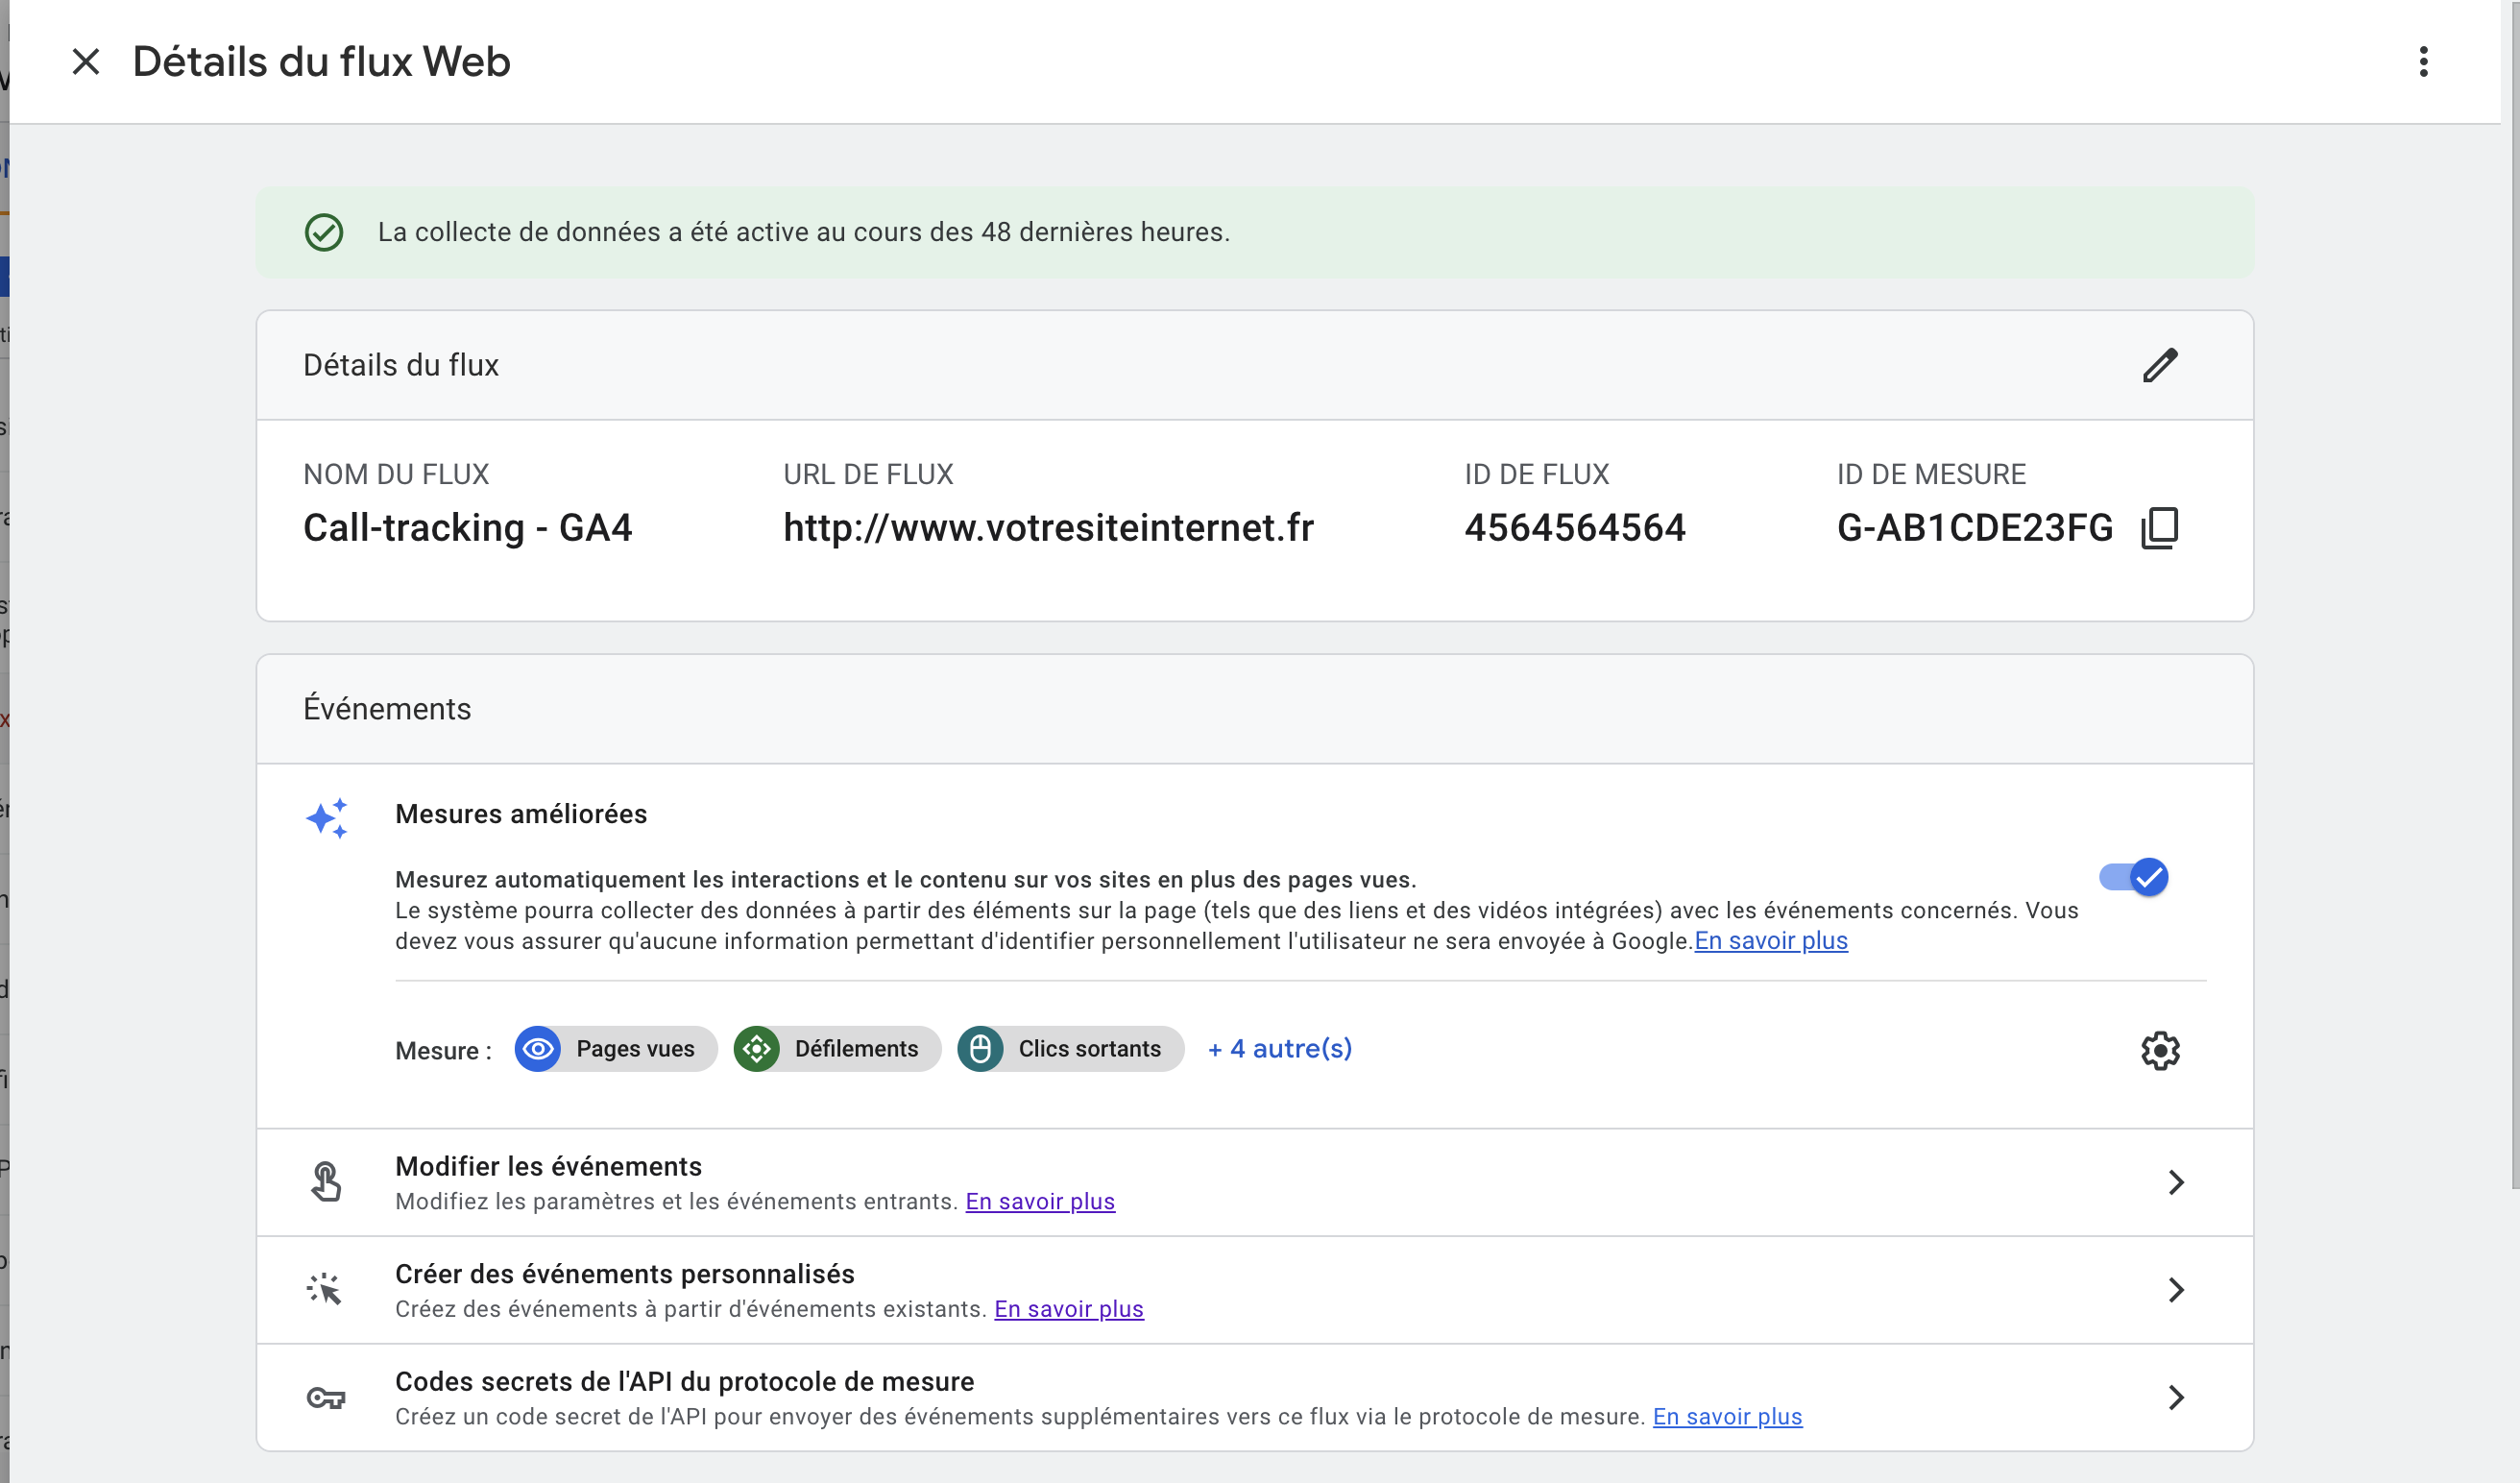This screenshot has width=2520, height=1483.
Task: Show the + 4 autre(s) measurements
Action: click(1280, 1049)
